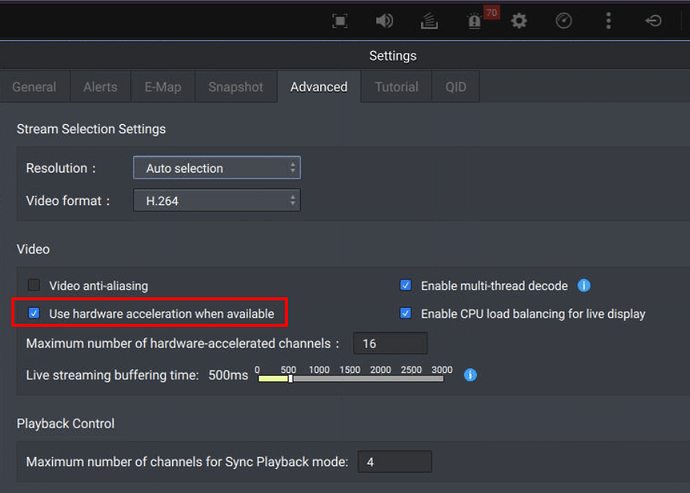Viewport: 690px width, 493px height.
Task: Click the live streaming buffering time slider
Action: coord(350,379)
